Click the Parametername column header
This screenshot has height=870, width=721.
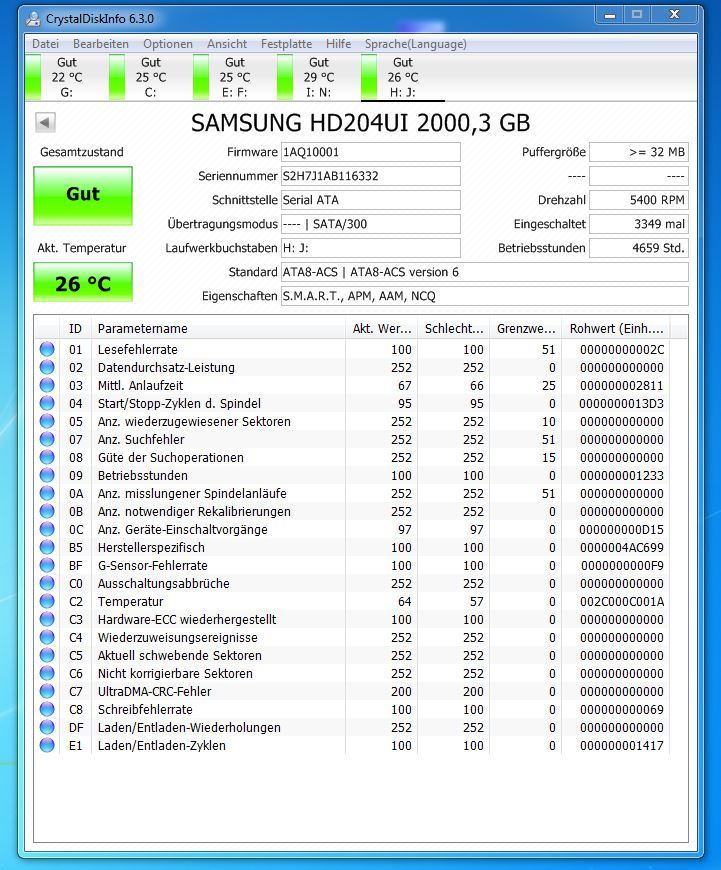click(218, 328)
